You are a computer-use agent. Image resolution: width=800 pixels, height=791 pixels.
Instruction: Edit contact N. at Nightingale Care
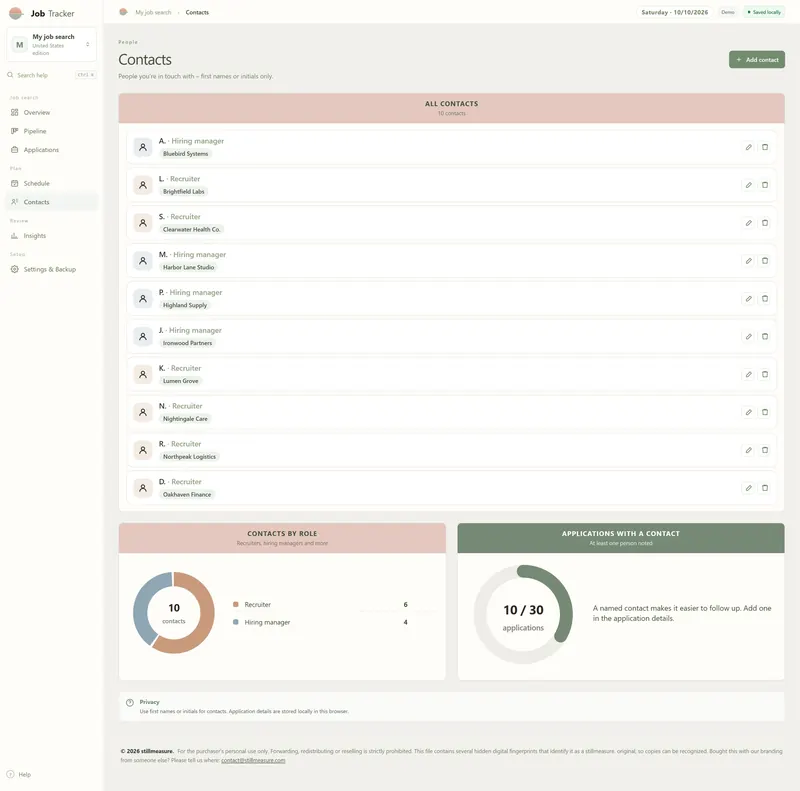coord(748,412)
